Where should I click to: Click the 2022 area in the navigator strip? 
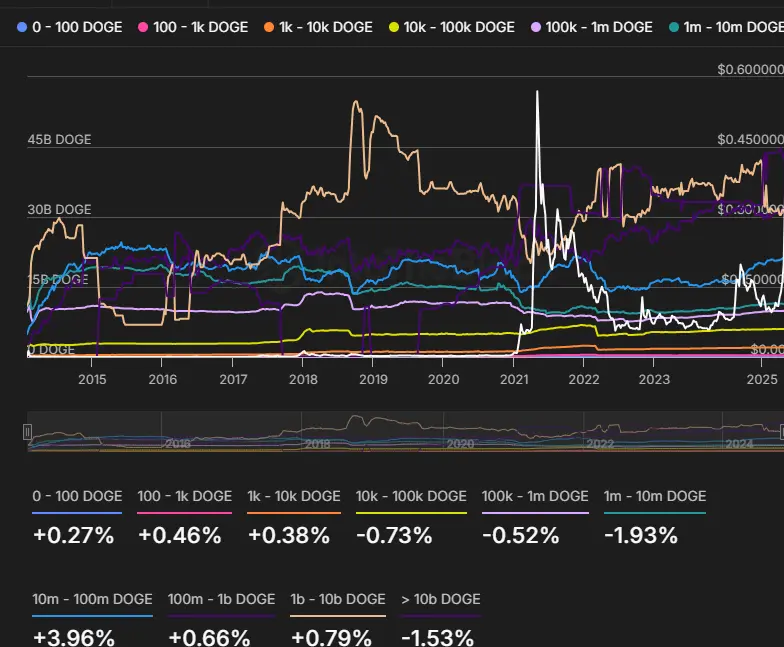coord(600,433)
